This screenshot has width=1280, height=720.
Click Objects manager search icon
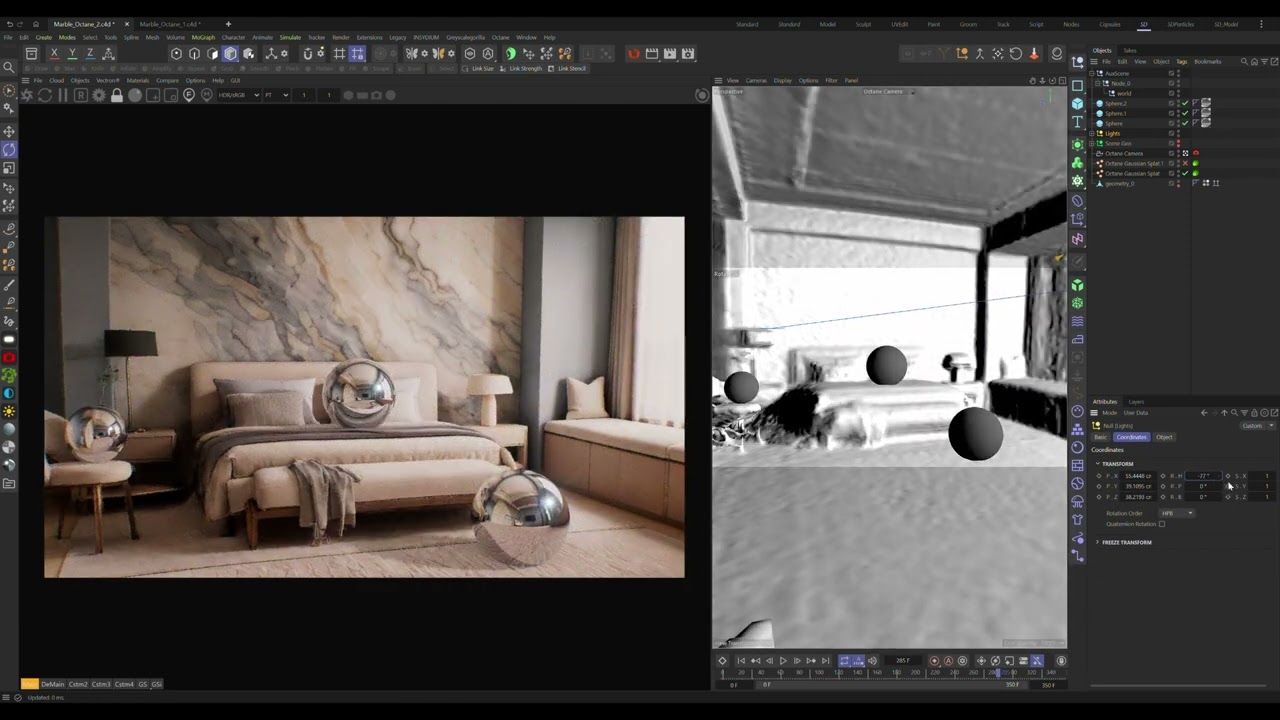tap(1244, 61)
